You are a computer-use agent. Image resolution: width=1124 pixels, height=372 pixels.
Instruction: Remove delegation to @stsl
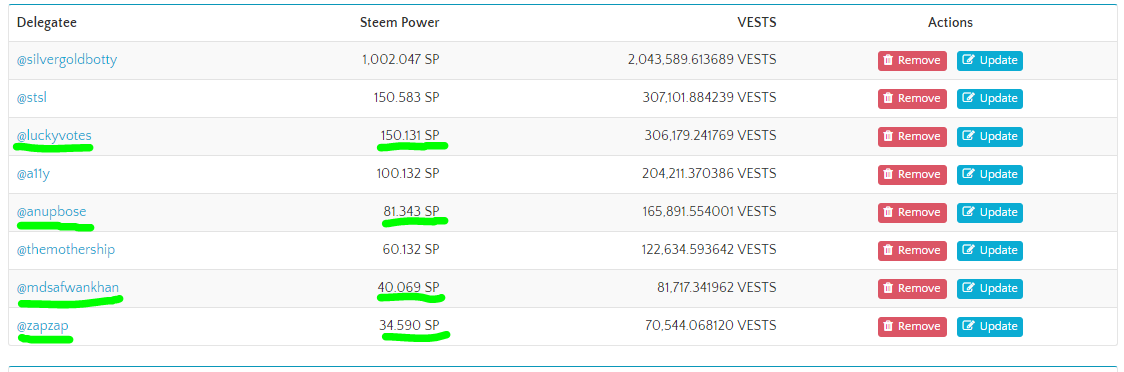[x=912, y=98]
